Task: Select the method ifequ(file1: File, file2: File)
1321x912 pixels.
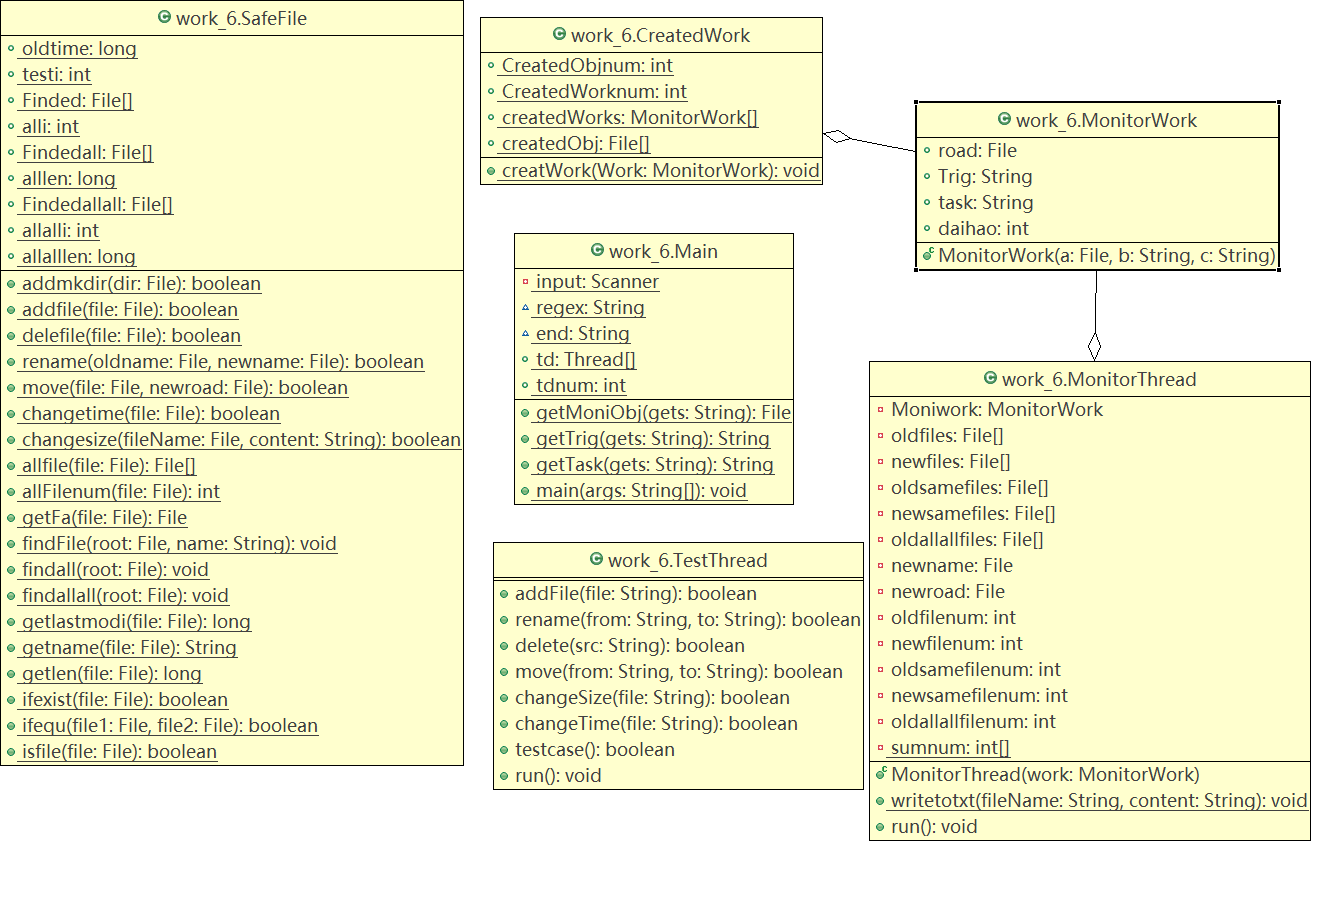Action: [x=169, y=725]
